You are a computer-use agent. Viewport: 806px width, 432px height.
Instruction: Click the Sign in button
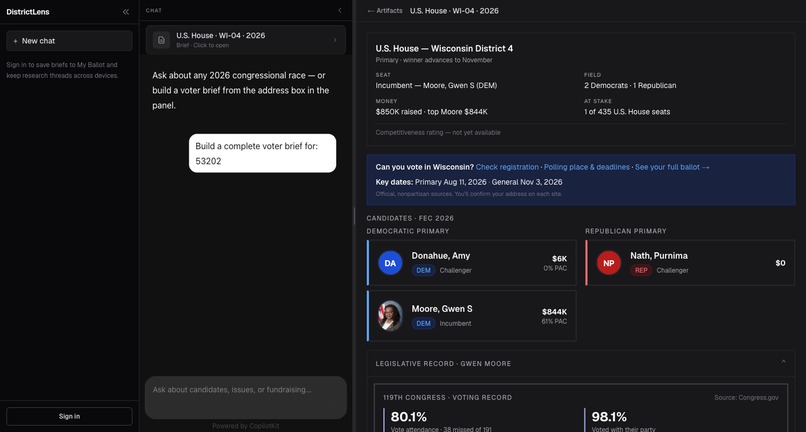tap(69, 417)
